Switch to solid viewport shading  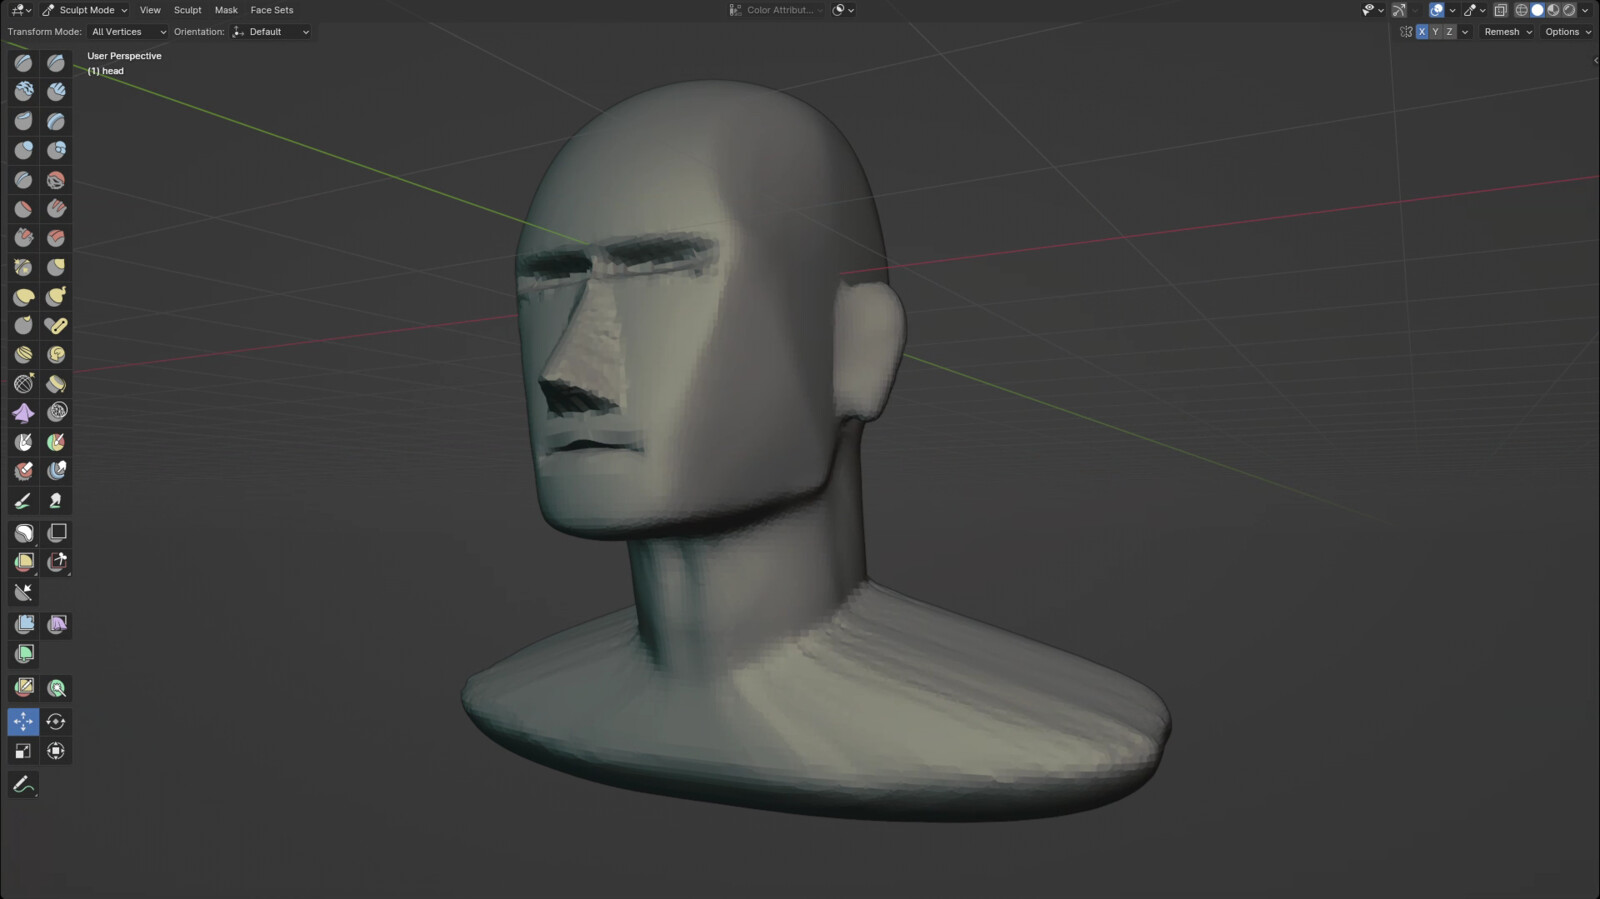[x=1538, y=10]
